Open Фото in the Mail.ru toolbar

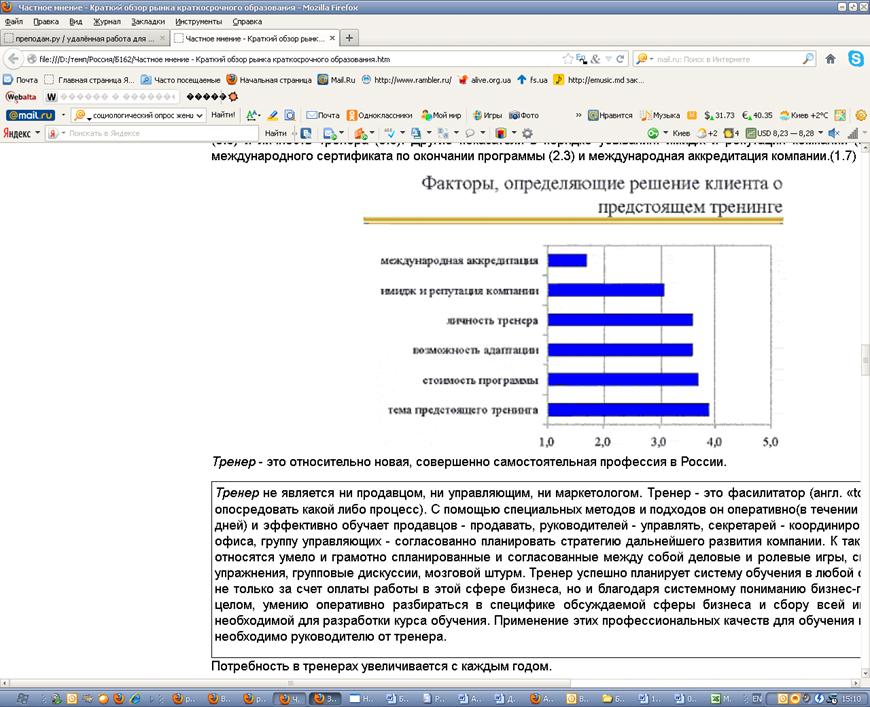[x=524, y=115]
